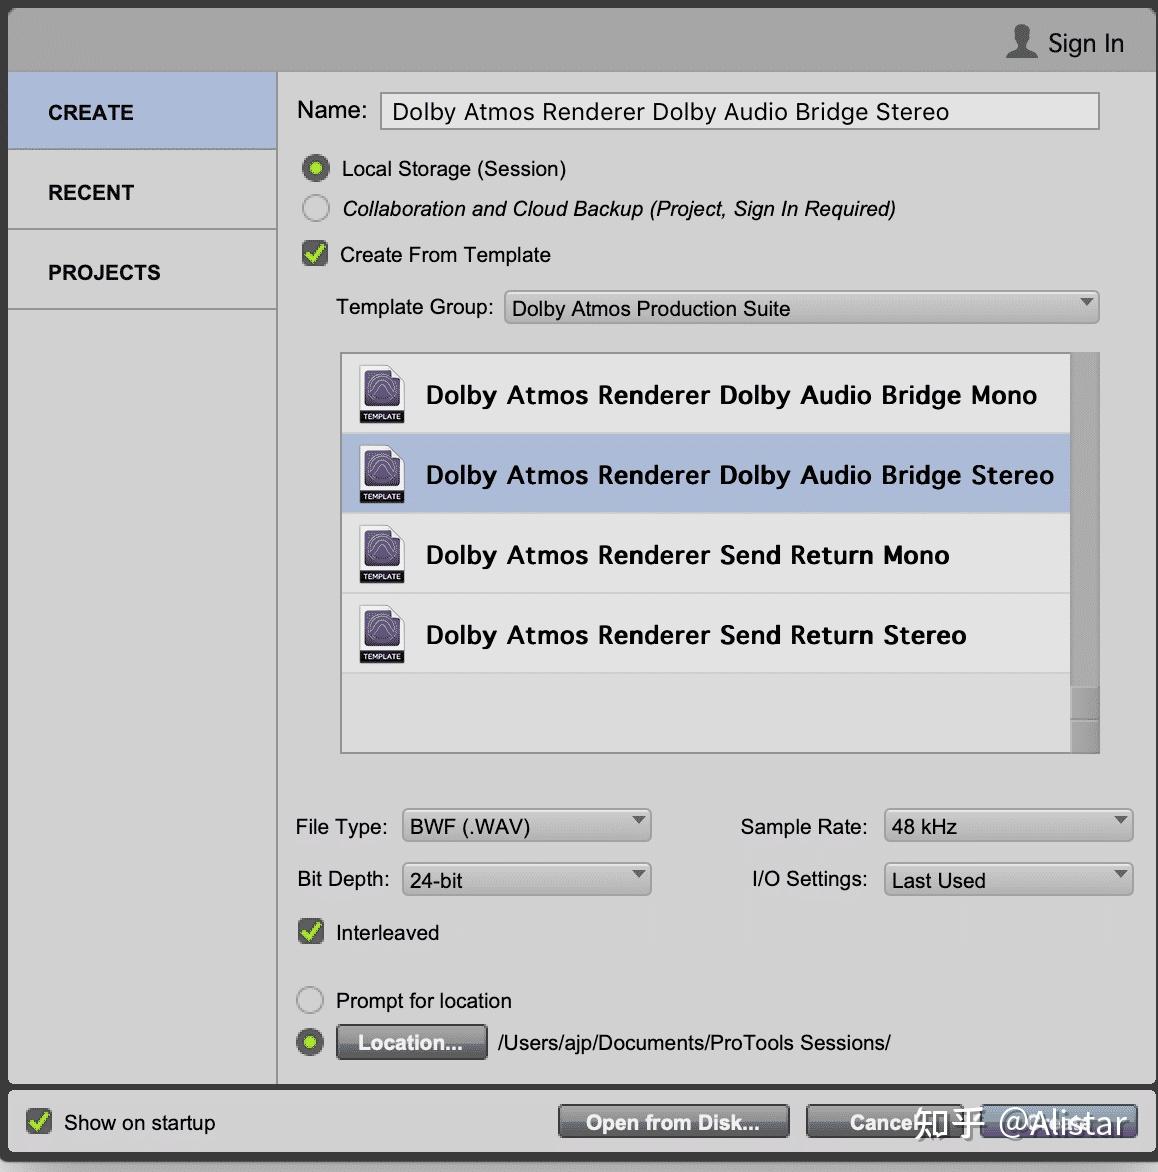The height and width of the screenshot is (1172, 1158).
Task: Select Dolby Atmos Renderer Dolby Audio Bridge Mono template
Action: point(706,394)
